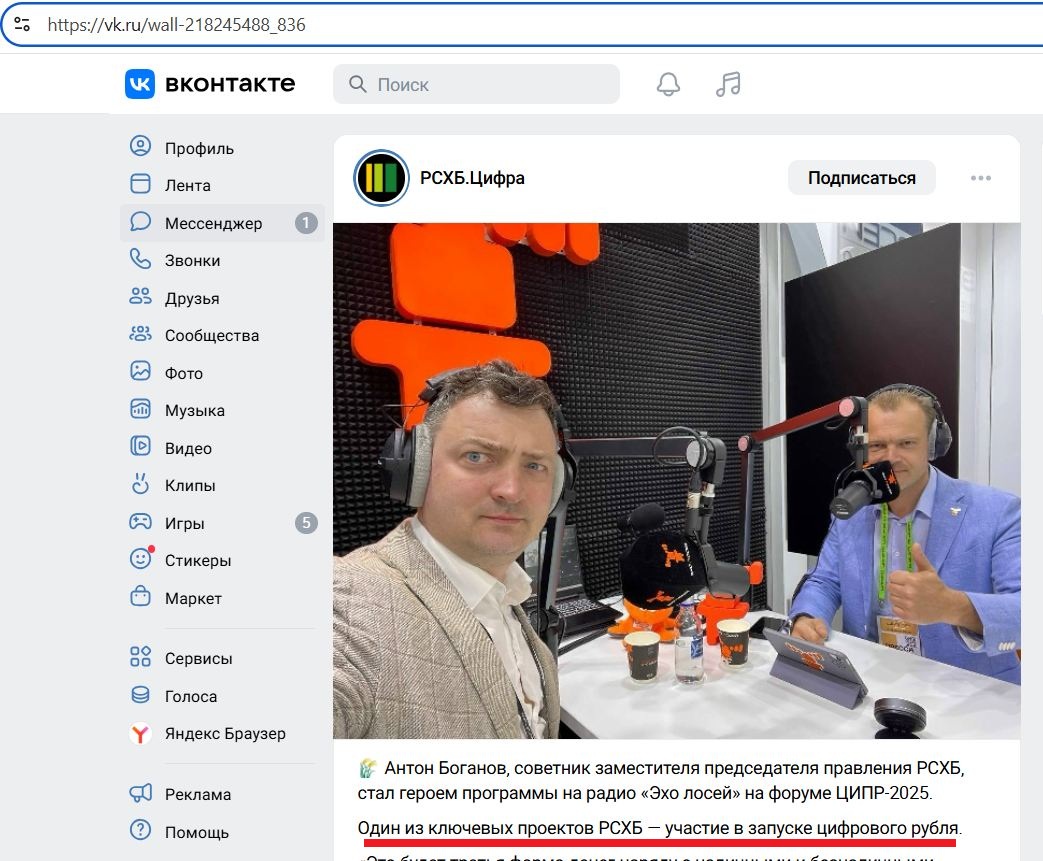Open the Реклама link
Image resolution: width=1043 pixels, height=861 pixels.
point(198,794)
